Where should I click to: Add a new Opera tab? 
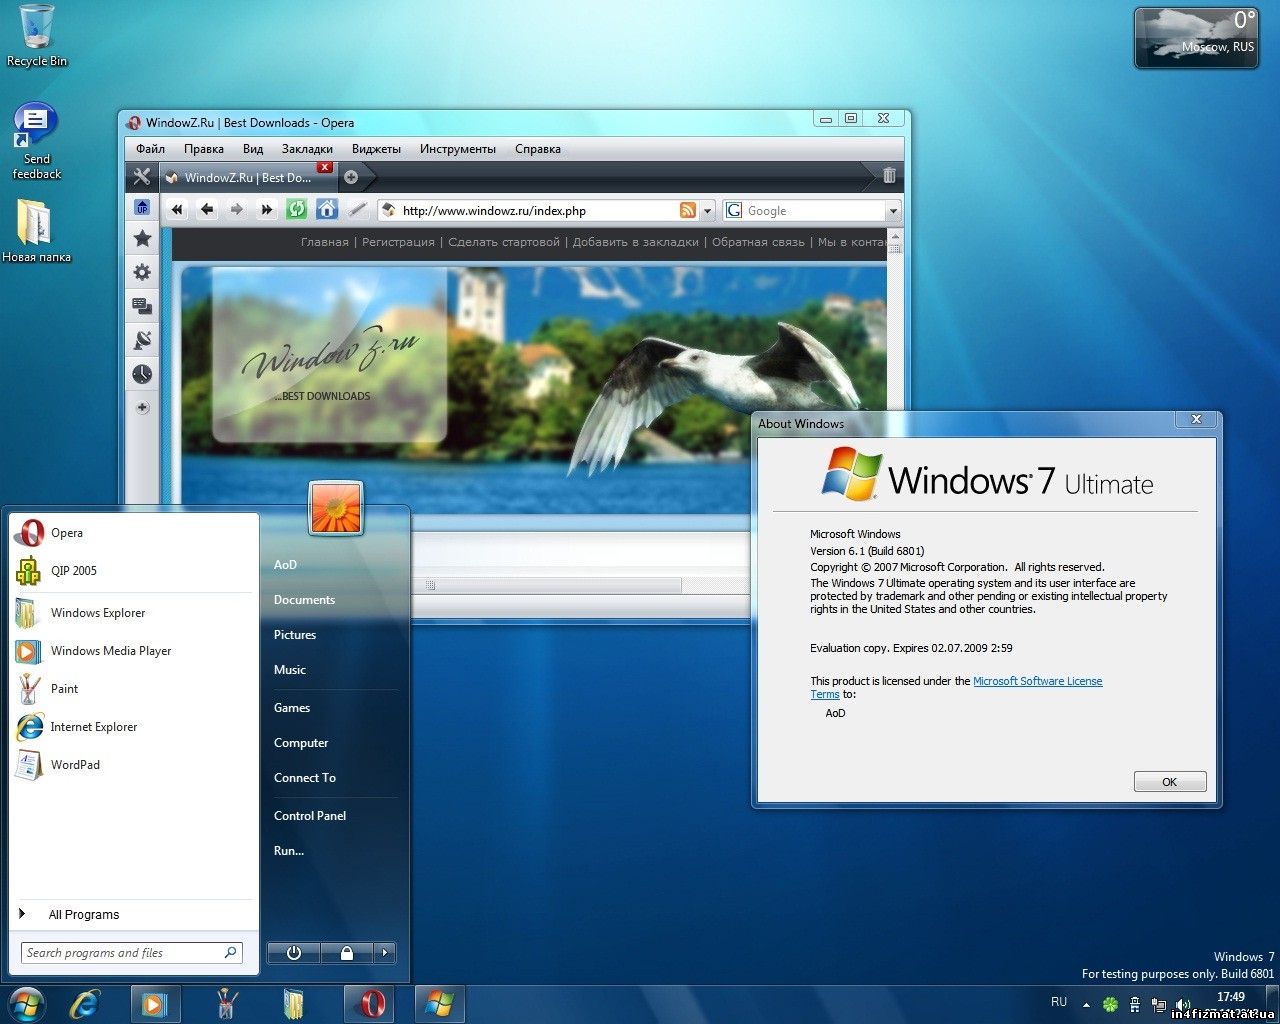(x=351, y=177)
